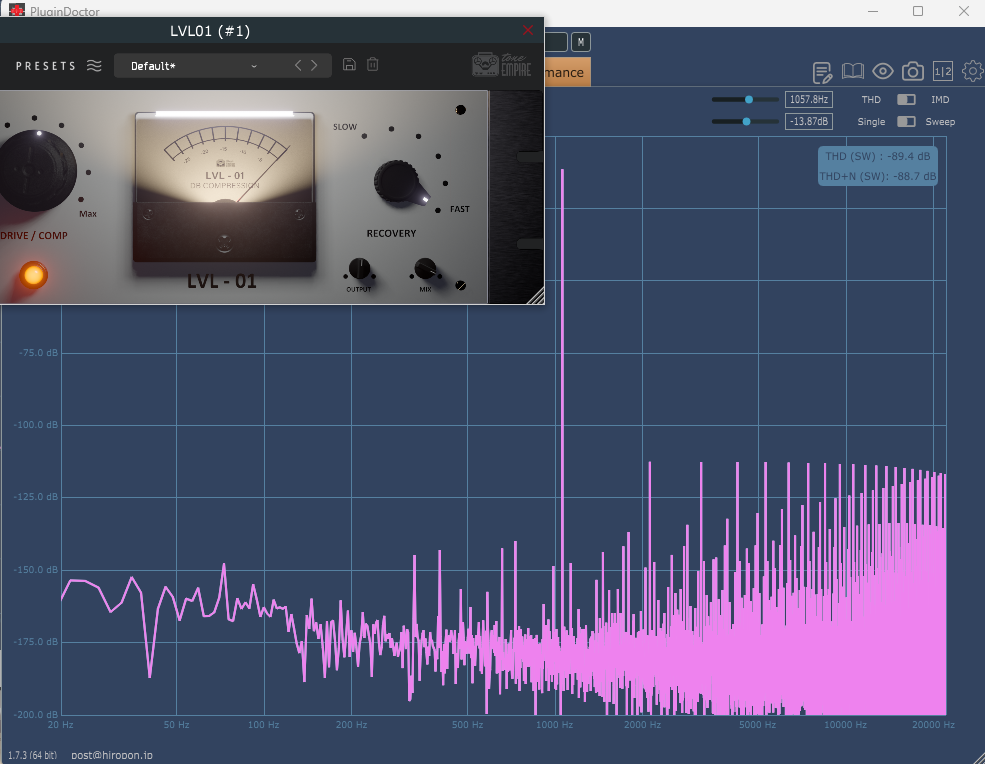
Task: Click the plugin window resize corner
Action: point(536,296)
